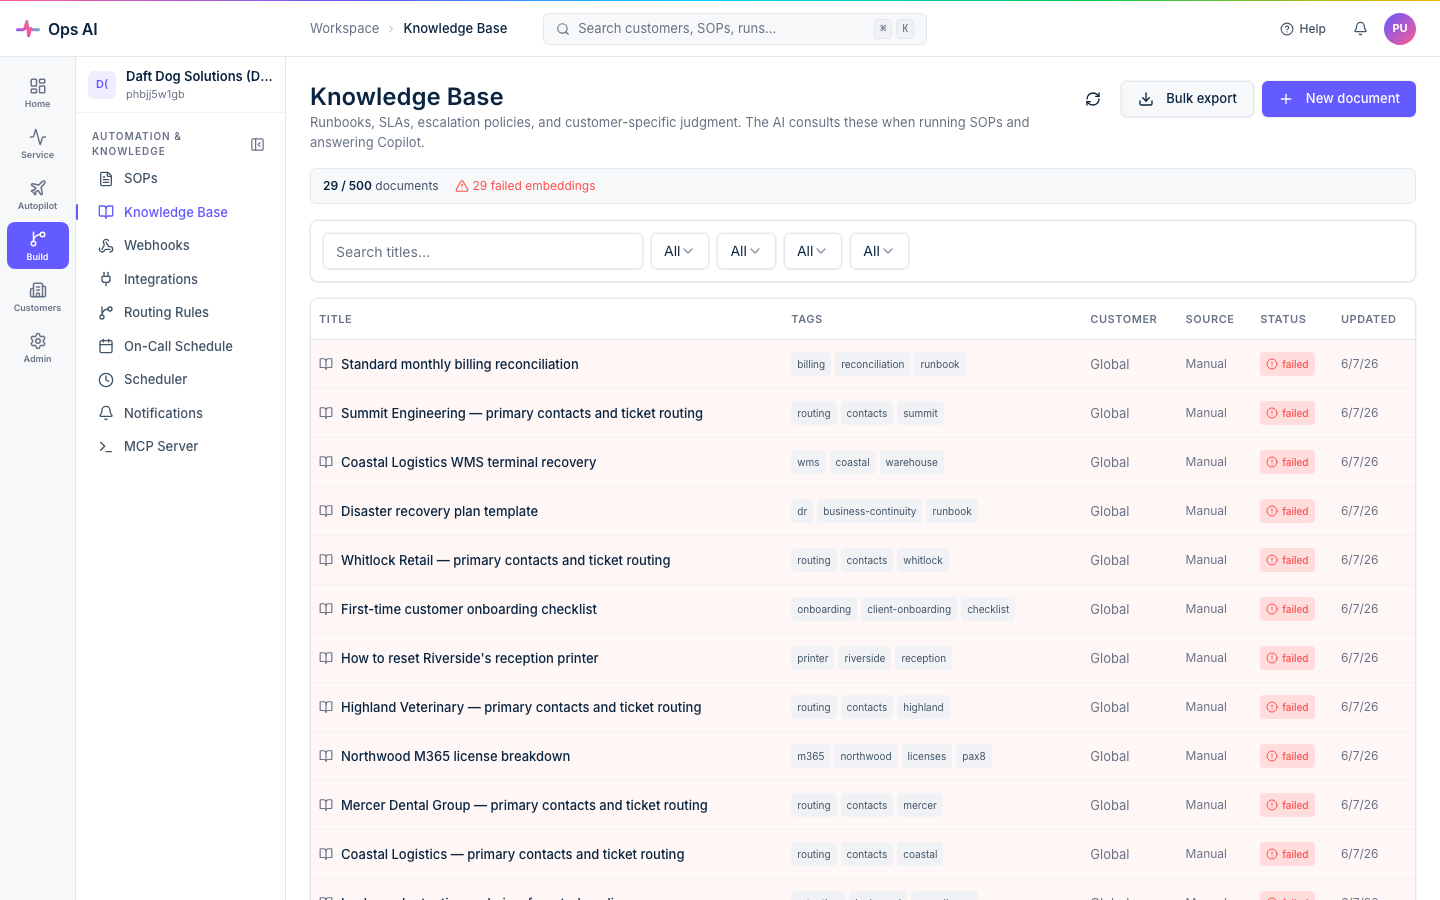Click the Webhooks icon in sidebar
The height and width of the screenshot is (900, 1440).
[106, 246]
